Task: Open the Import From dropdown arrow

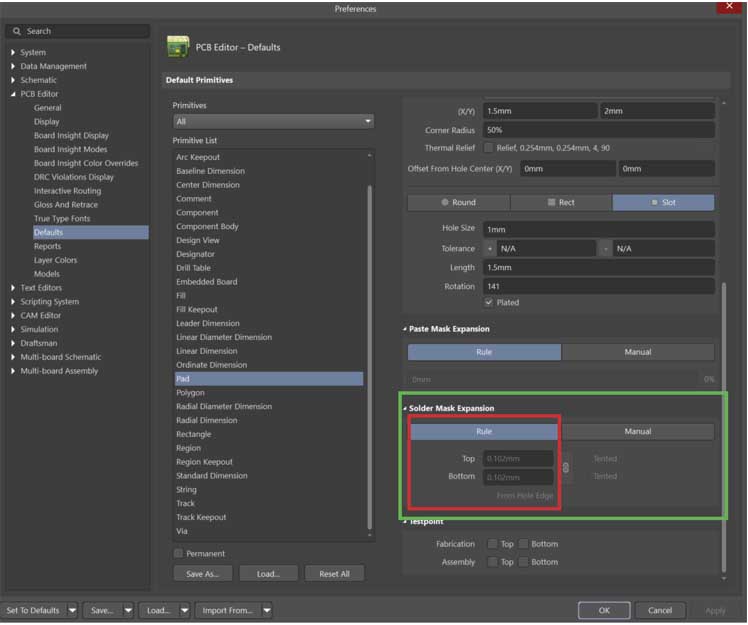Action: click(x=269, y=610)
